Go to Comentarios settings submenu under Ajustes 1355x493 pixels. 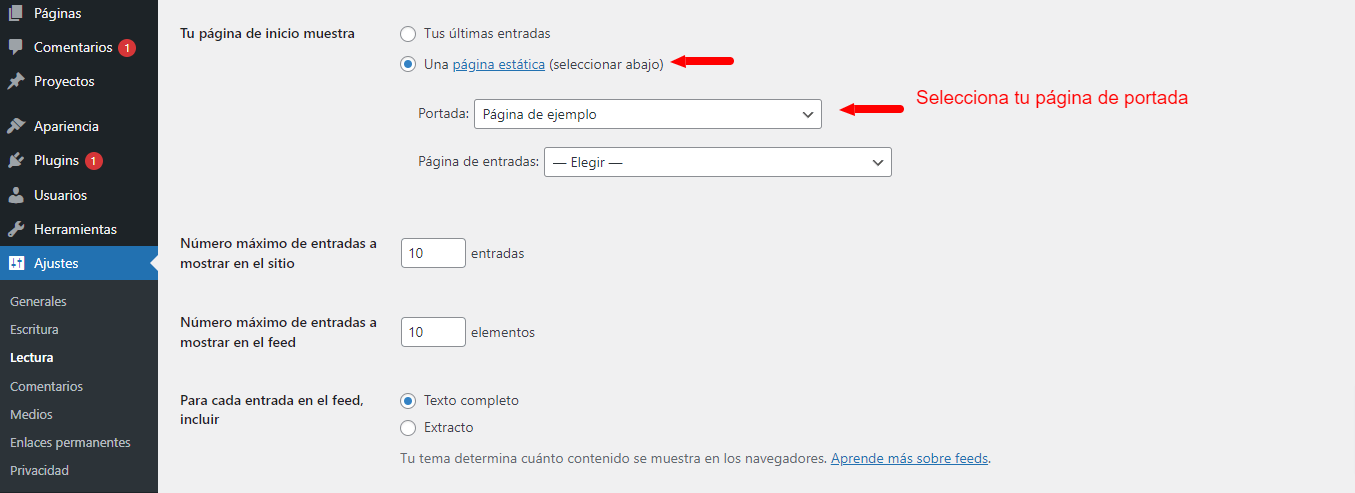point(46,386)
